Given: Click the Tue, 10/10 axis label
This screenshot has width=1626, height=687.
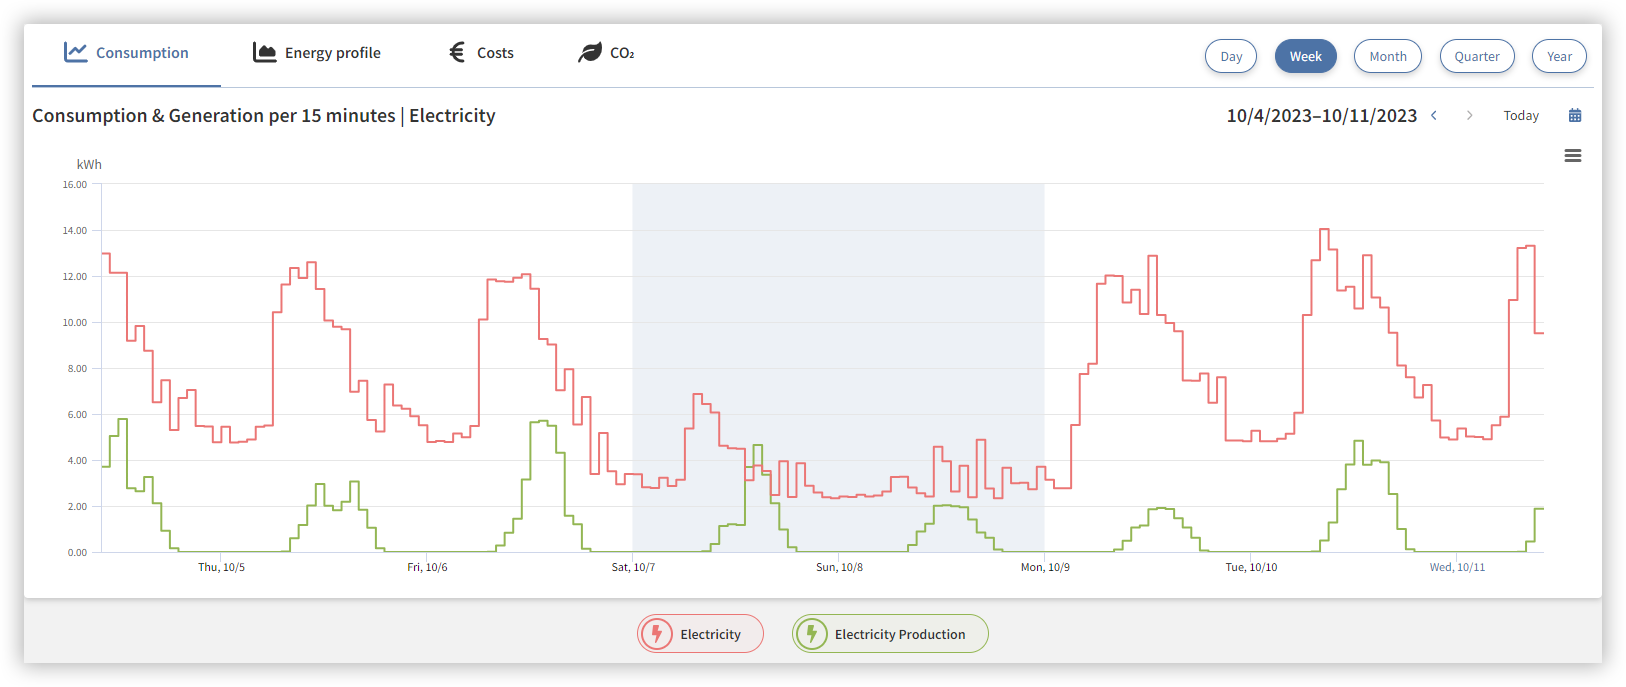Looking at the screenshot, I should [1251, 567].
